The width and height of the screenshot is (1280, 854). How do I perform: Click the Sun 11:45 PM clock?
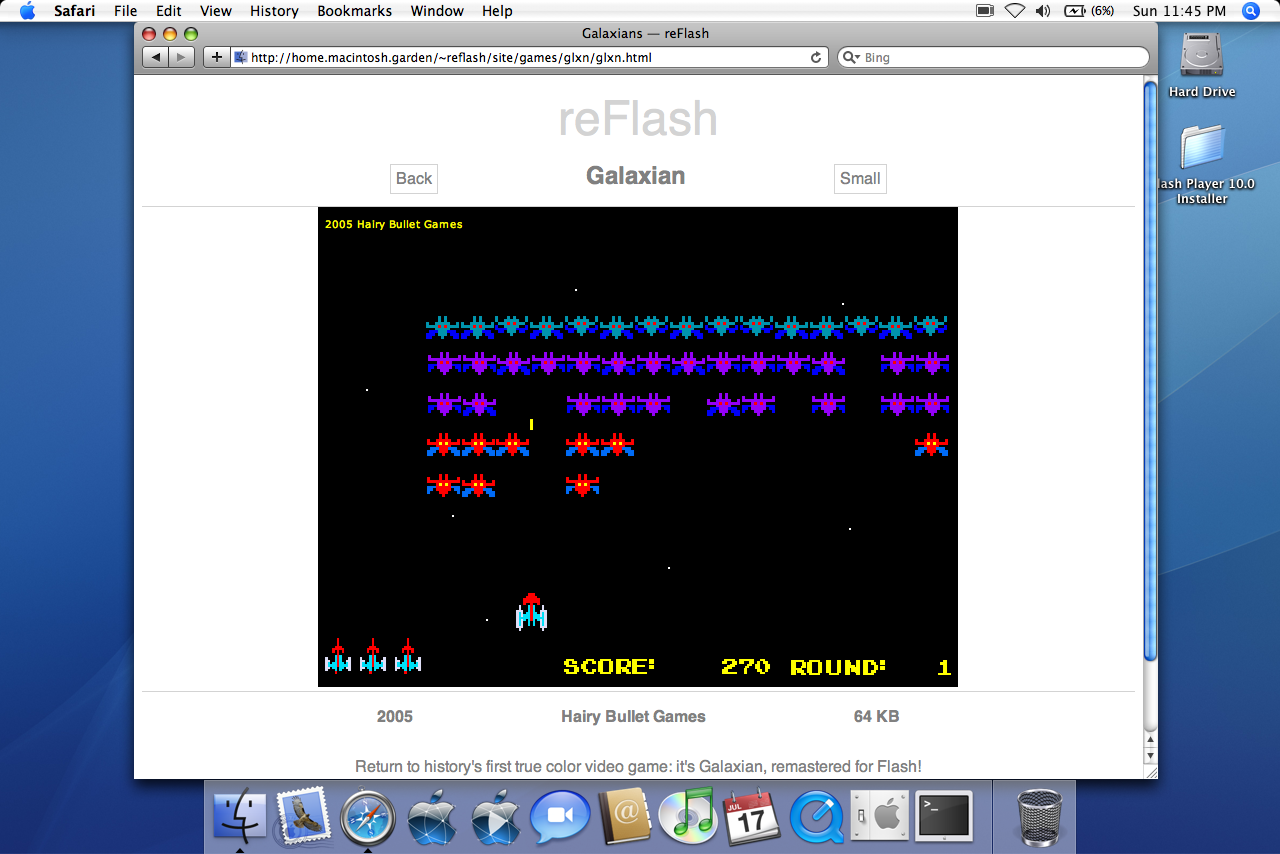point(1179,11)
